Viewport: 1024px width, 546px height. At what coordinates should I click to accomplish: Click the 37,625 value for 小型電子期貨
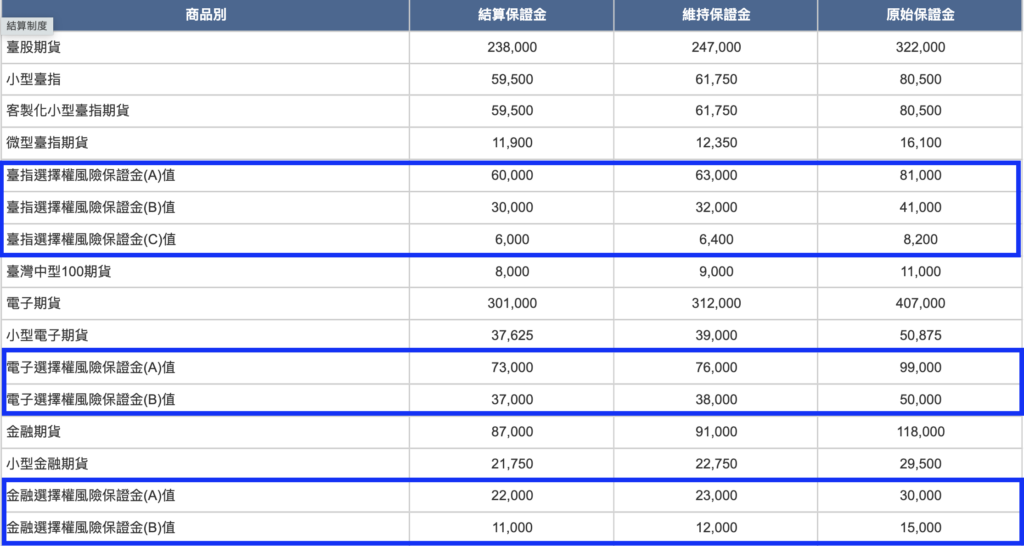pyautogui.click(x=511, y=336)
